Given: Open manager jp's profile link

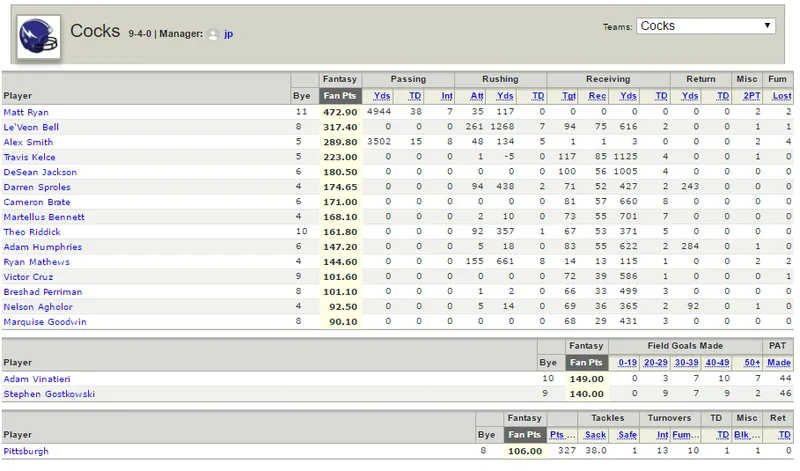Looking at the screenshot, I should [228, 34].
